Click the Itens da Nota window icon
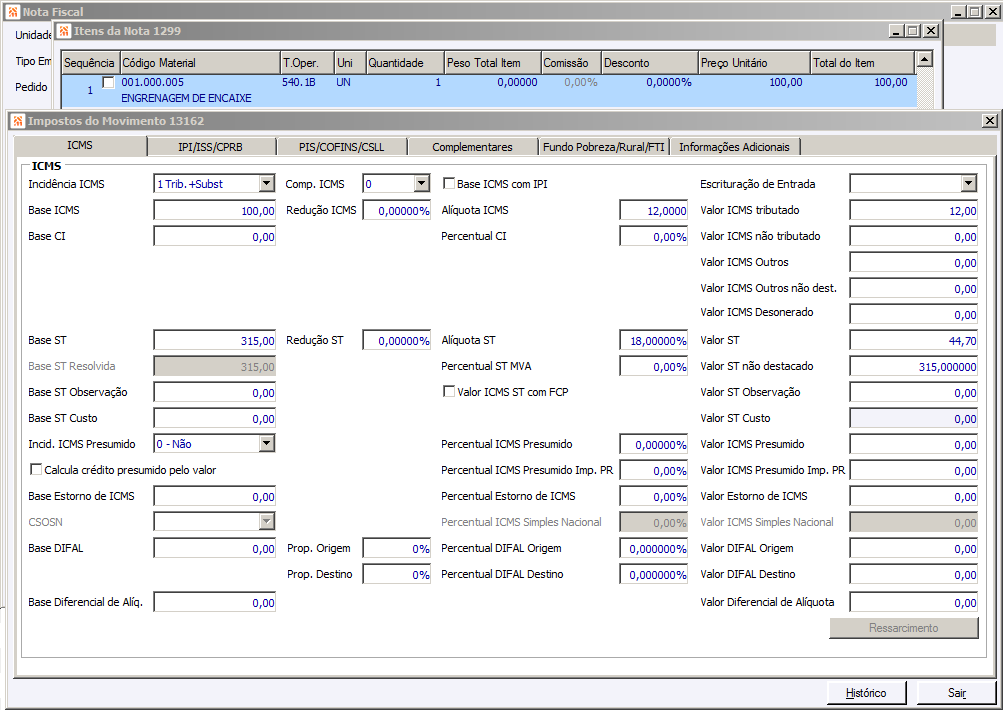The width and height of the screenshot is (1003, 710). click(x=64, y=31)
